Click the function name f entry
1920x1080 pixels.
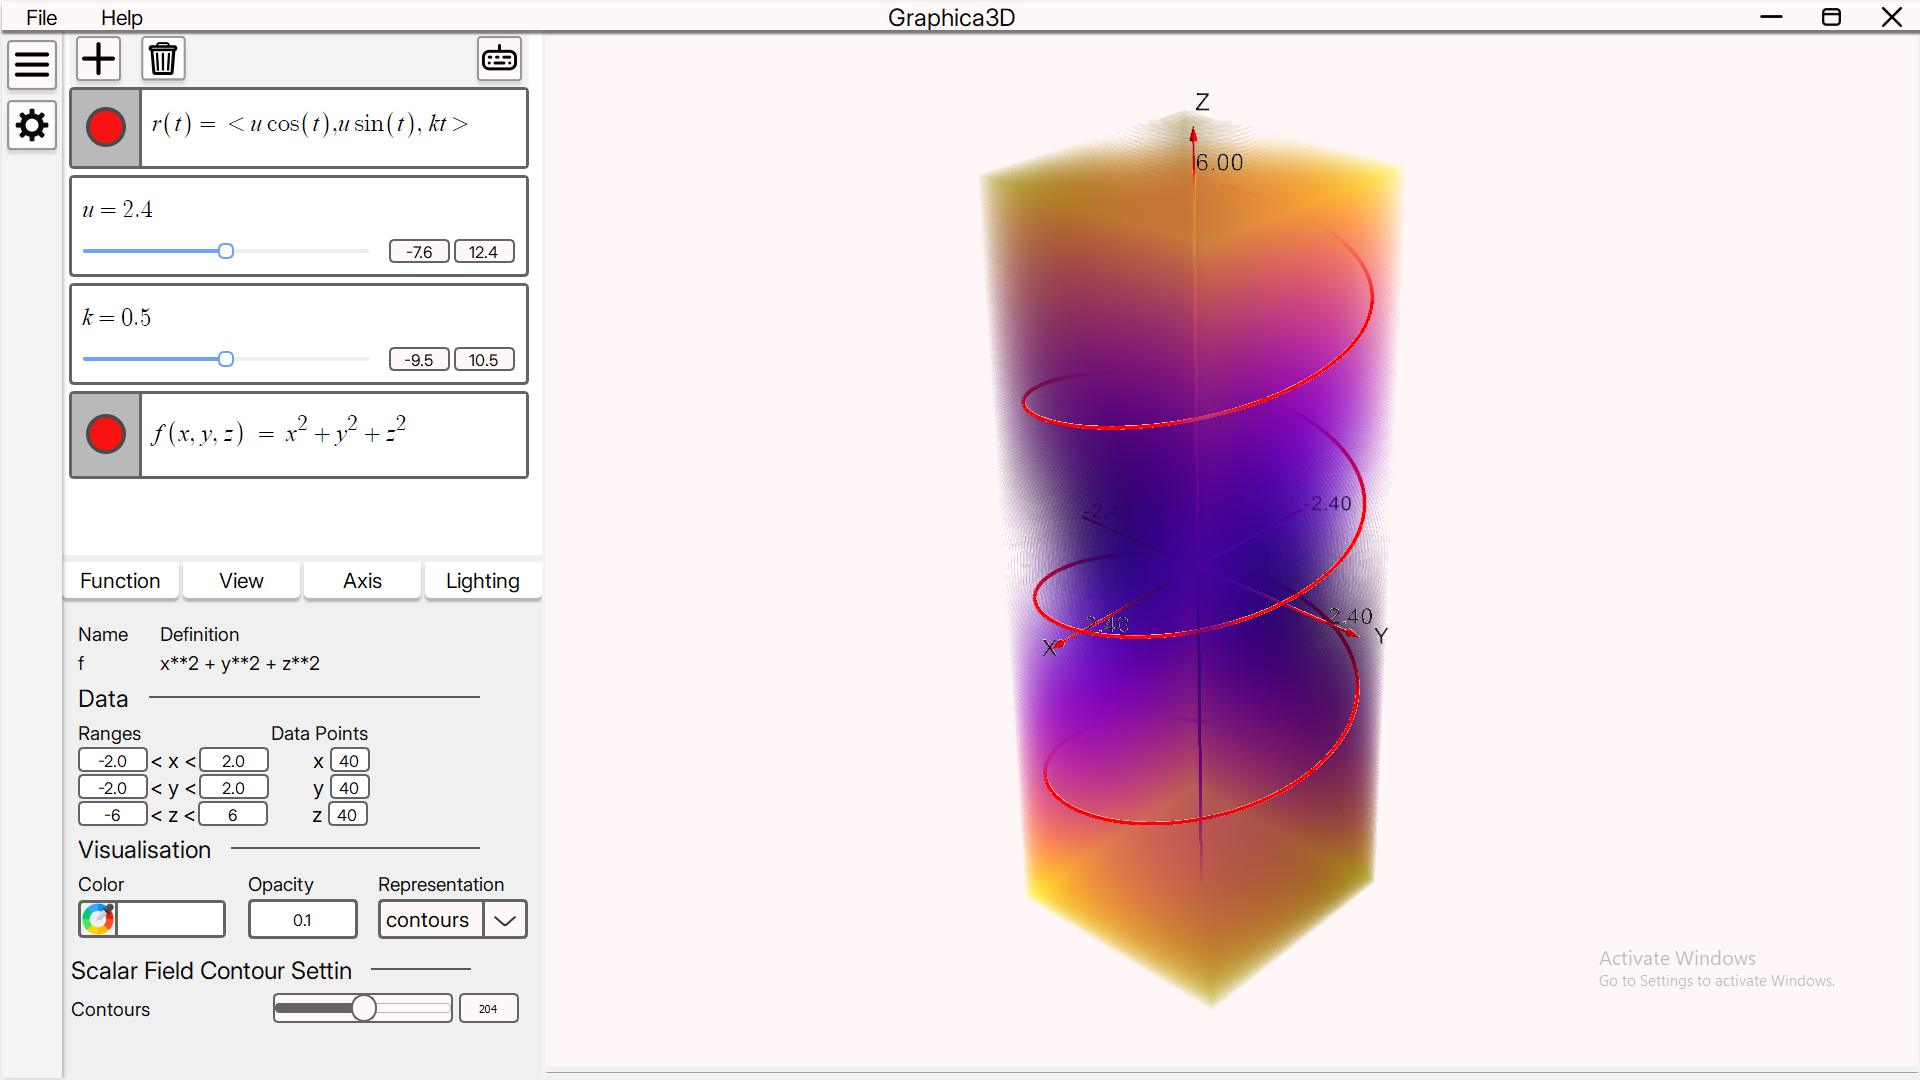coord(81,663)
